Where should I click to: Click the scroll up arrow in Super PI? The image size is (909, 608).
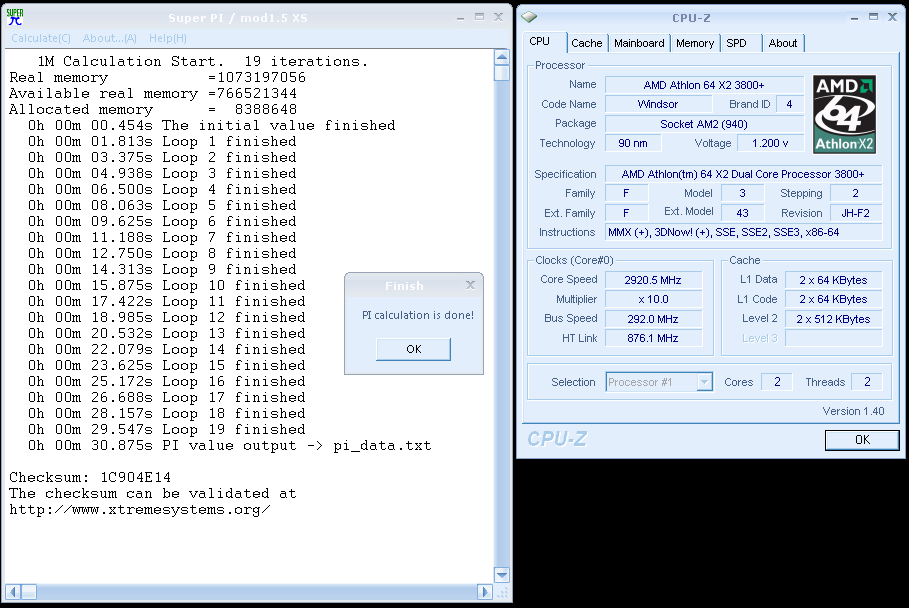point(502,57)
